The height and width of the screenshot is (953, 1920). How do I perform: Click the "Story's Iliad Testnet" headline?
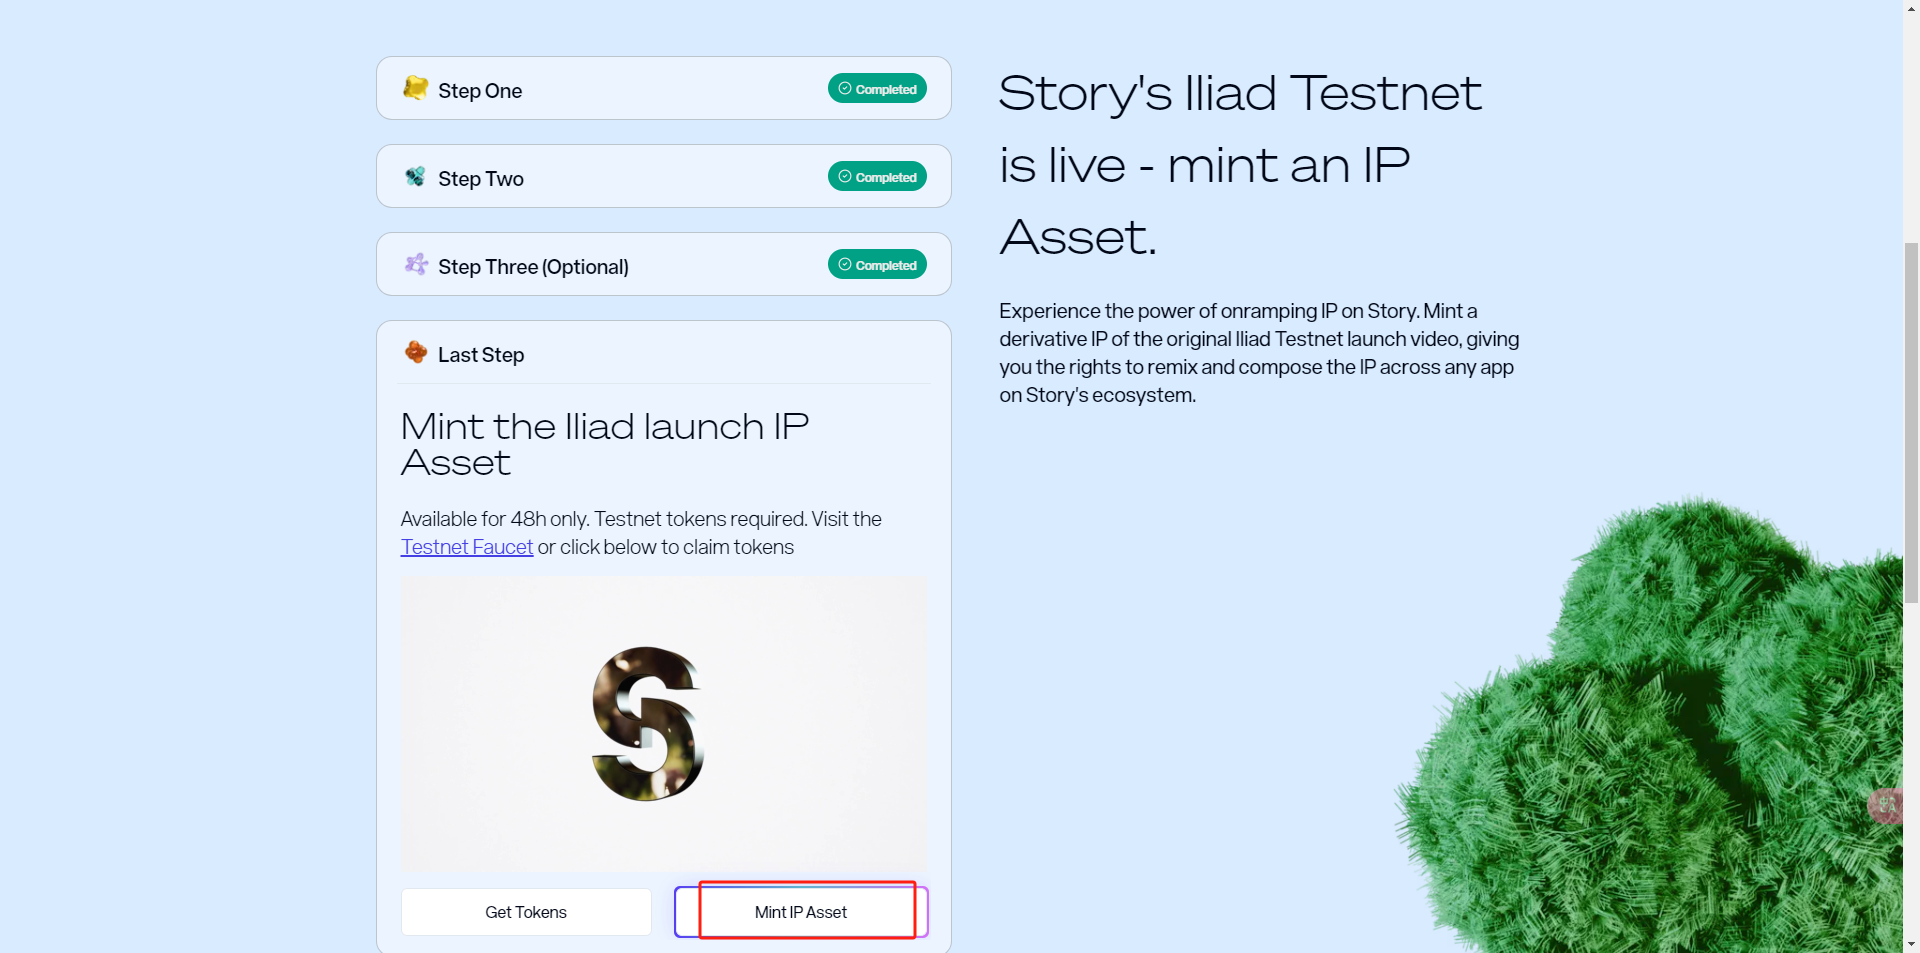coord(1239,94)
